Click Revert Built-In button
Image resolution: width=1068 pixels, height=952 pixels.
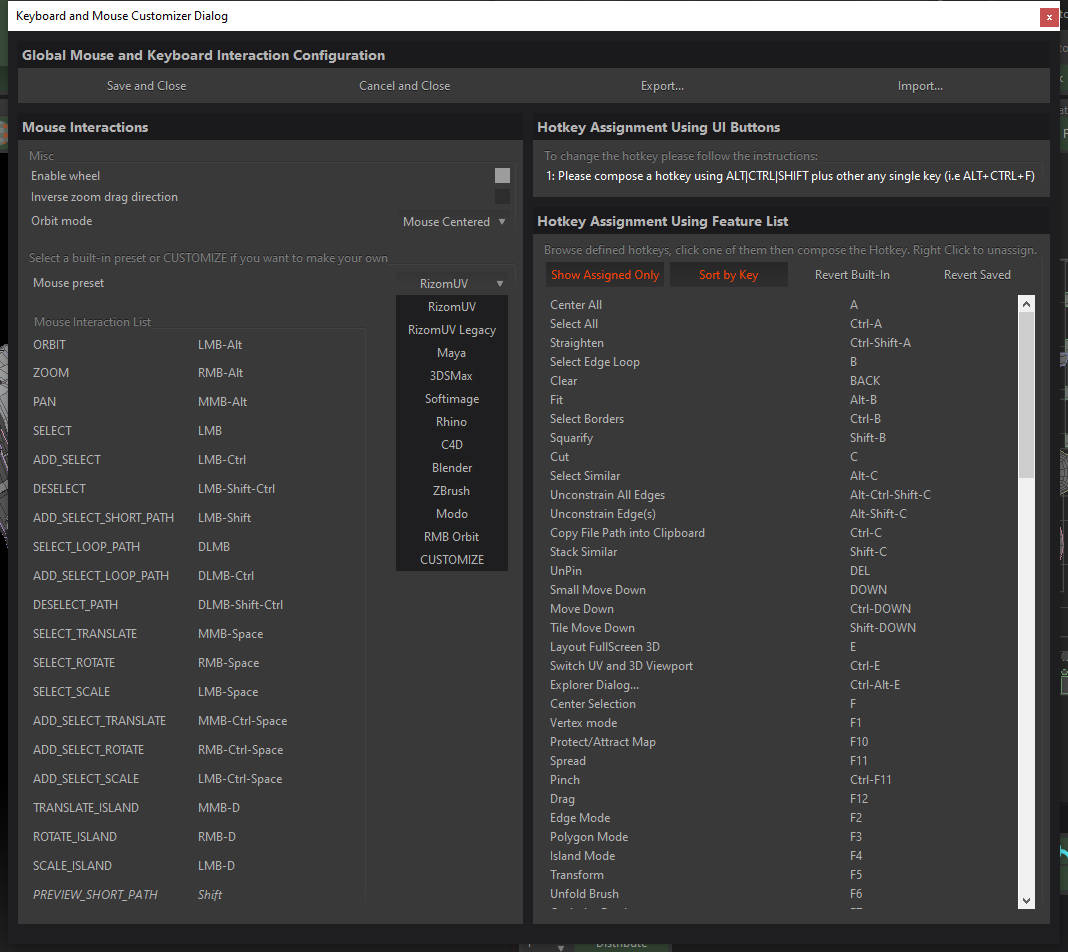coord(852,275)
